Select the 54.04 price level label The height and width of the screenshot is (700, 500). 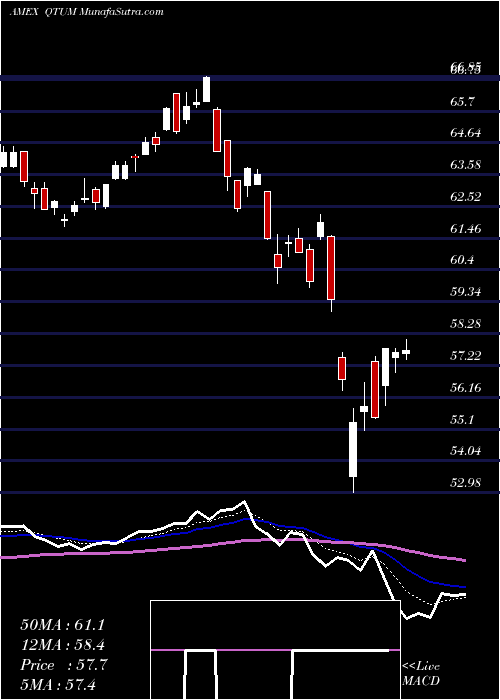pyautogui.click(x=467, y=451)
